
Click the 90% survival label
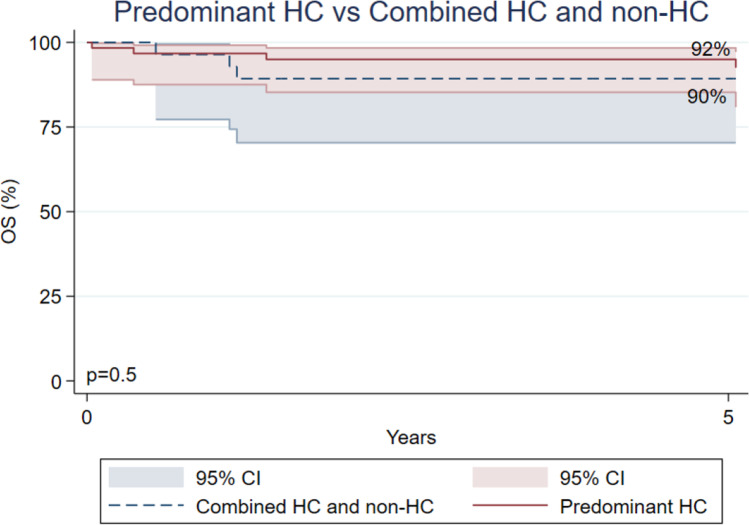[x=707, y=97]
